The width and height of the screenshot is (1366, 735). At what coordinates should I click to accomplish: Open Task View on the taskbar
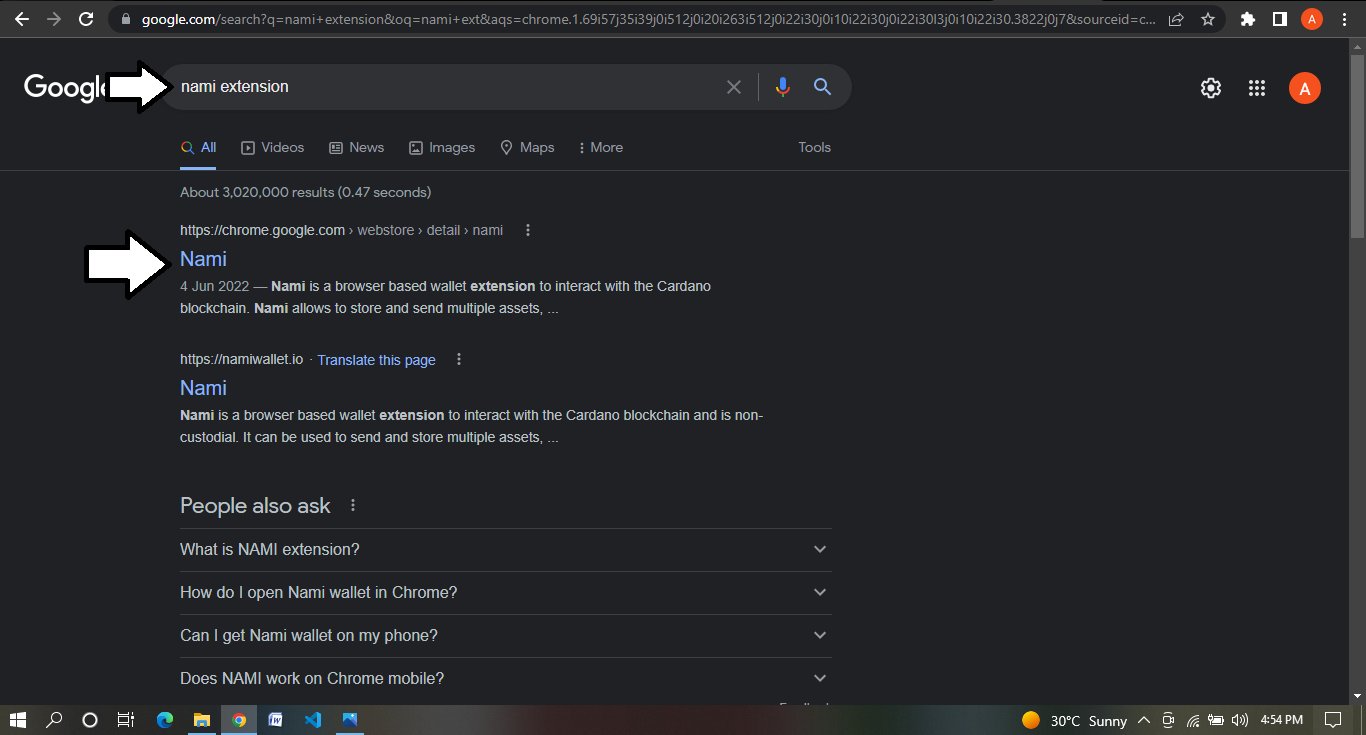(x=125, y=719)
